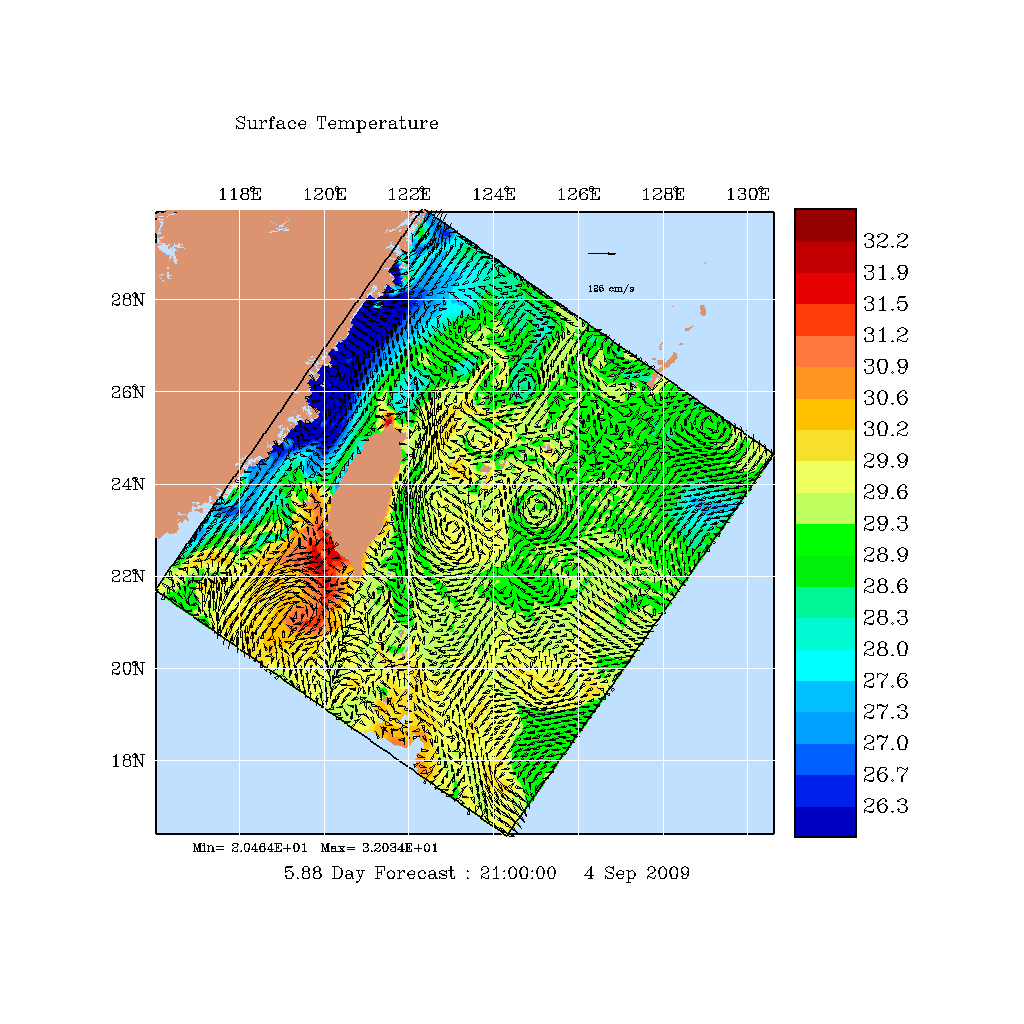
Task: Select the 130E longitude label
Action: [x=748, y=195]
